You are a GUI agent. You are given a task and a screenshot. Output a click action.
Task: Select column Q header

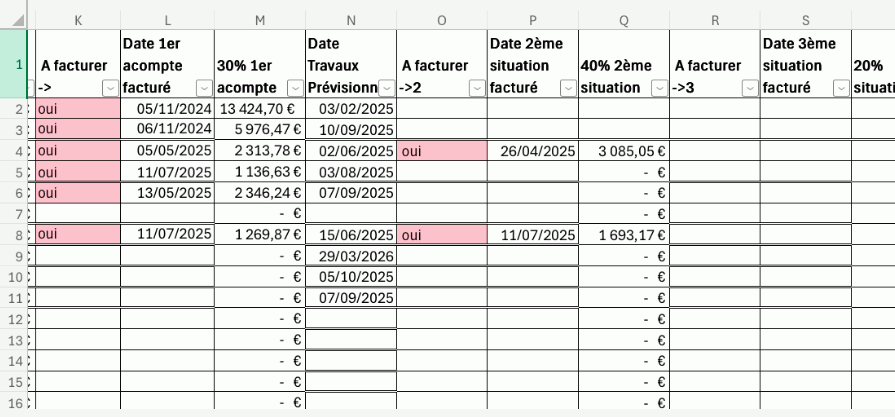coord(624,19)
